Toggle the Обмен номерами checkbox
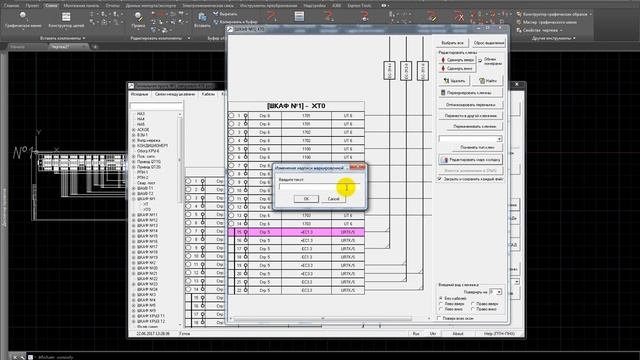This screenshot has height=360, width=640. tap(480, 60)
